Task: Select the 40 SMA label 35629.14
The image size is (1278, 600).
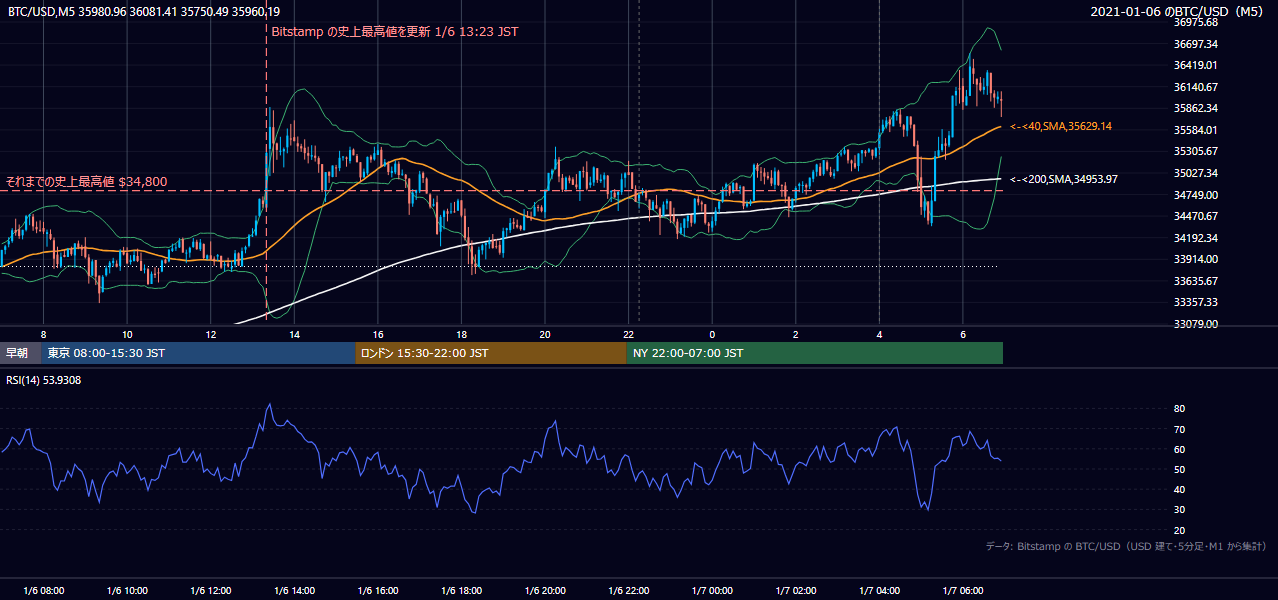Action: point(1061,126)
